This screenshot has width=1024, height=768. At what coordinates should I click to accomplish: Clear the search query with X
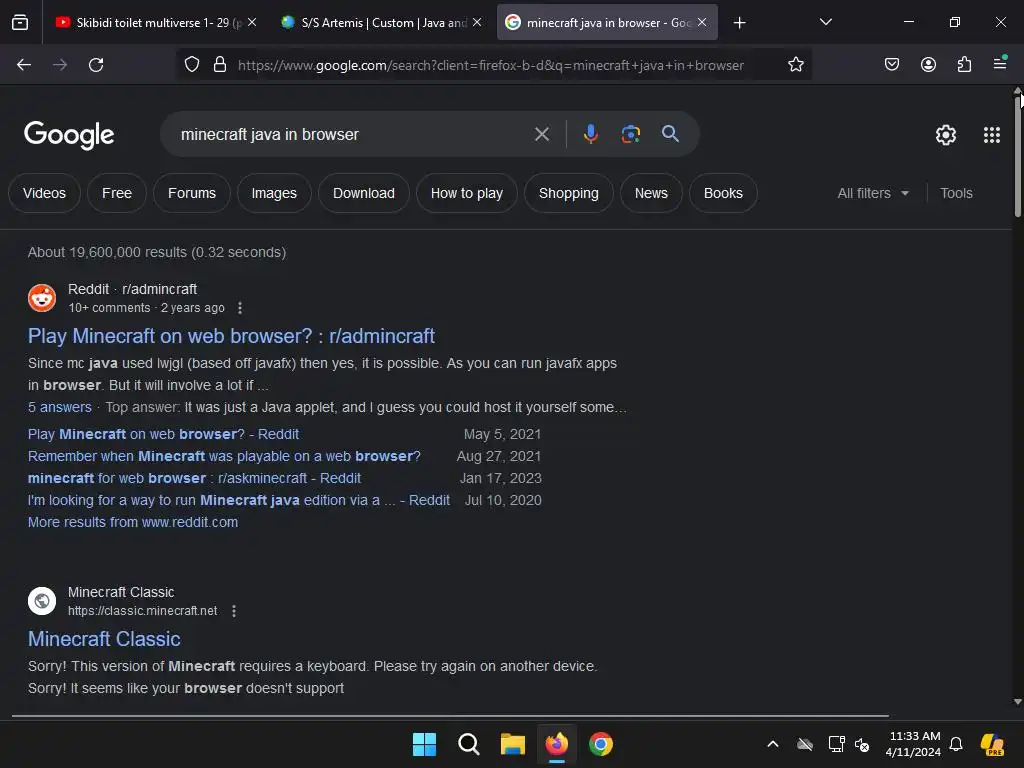(x=541, y=135)
